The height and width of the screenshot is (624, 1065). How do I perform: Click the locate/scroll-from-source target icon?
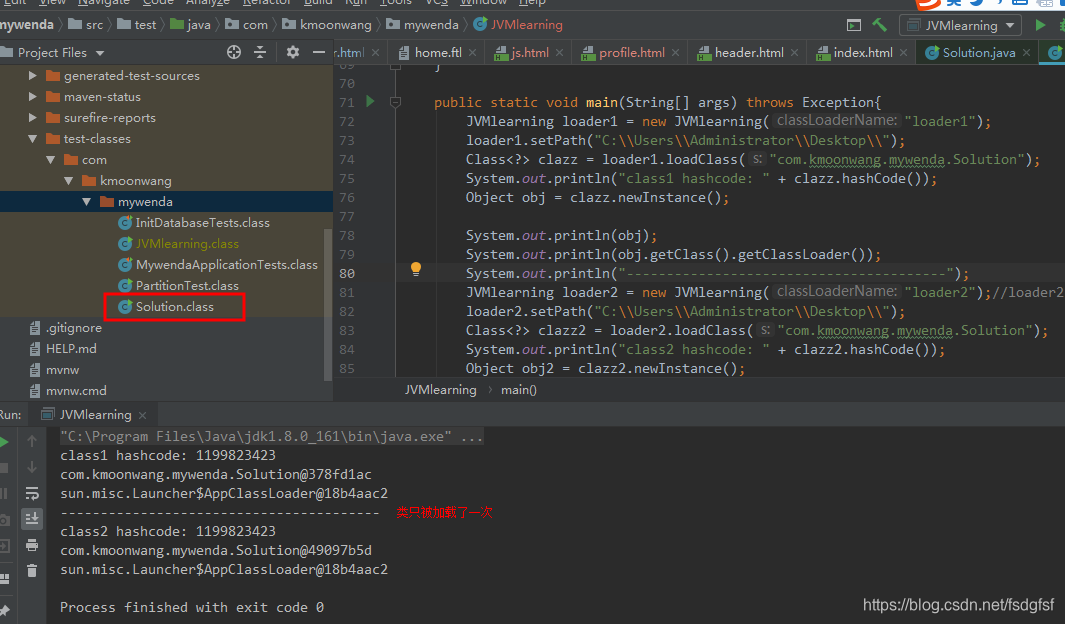(234, 52)
